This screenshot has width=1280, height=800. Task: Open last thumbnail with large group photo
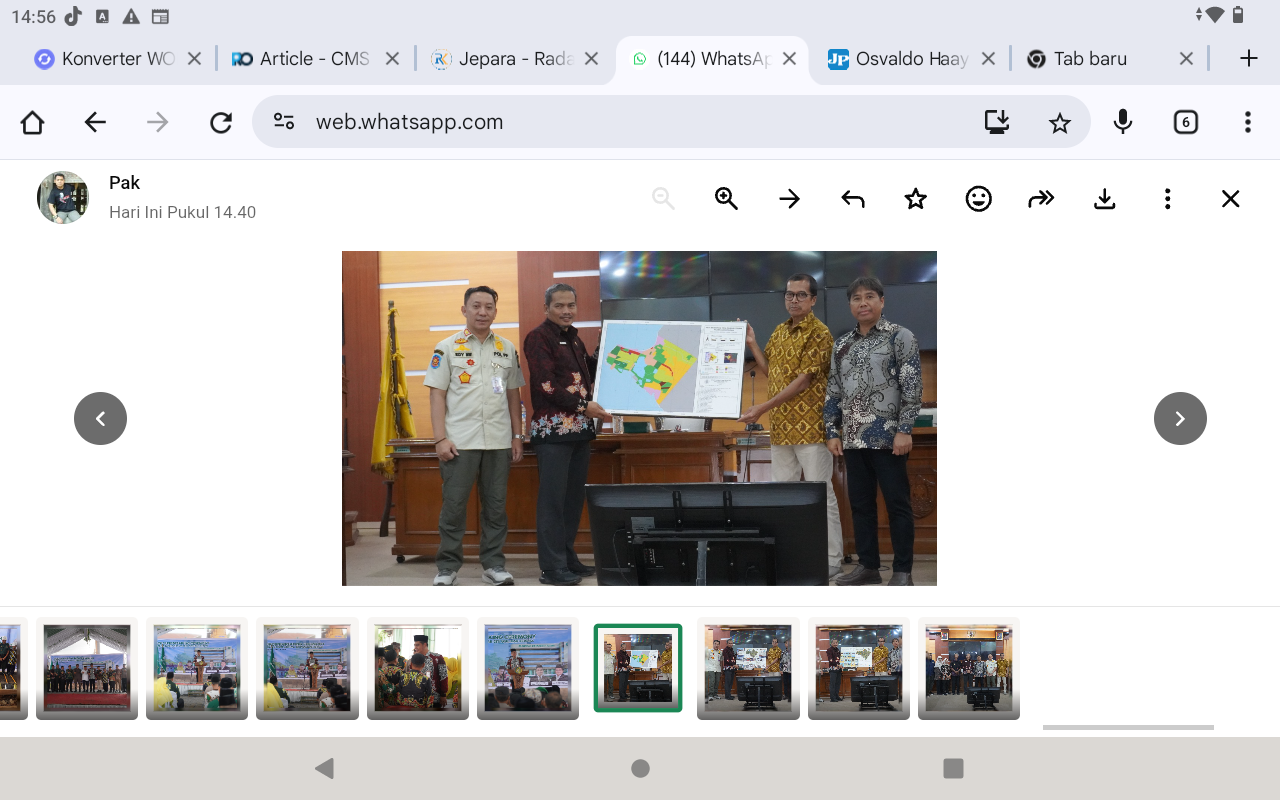[x=969, y=668]
